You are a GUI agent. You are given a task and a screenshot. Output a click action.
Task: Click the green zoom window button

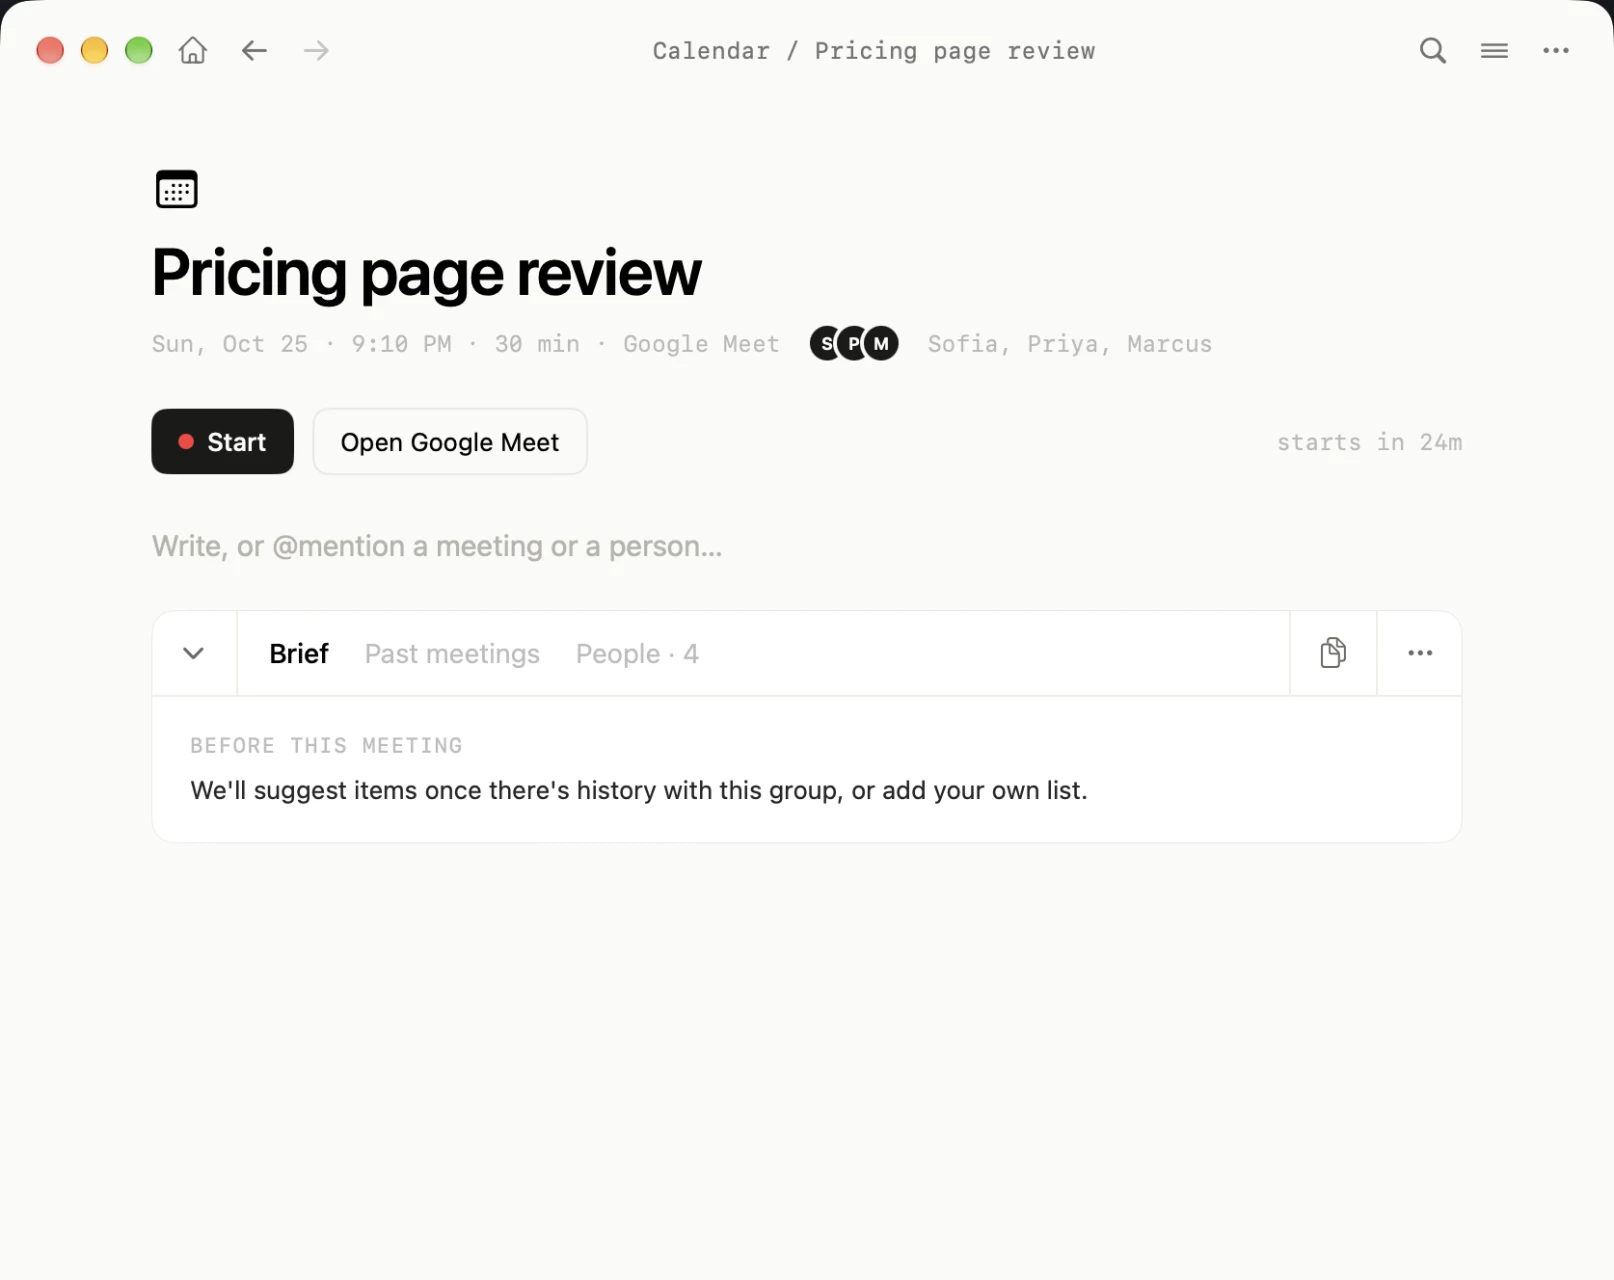click(139, 50)
